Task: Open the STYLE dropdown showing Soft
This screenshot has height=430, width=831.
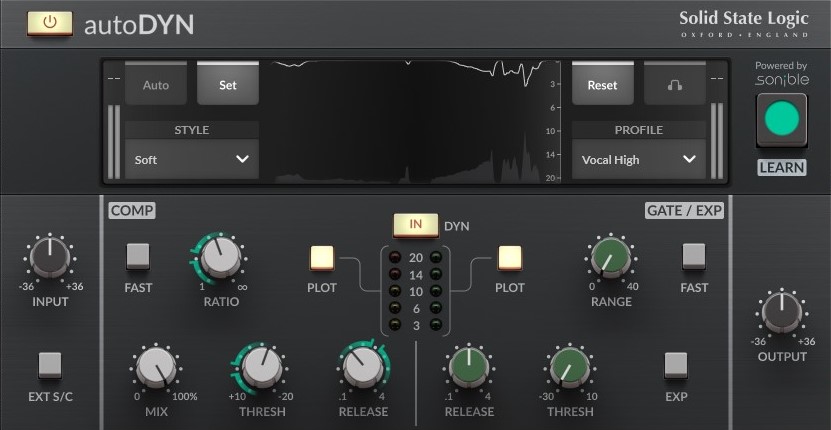Action: point(192,159)
